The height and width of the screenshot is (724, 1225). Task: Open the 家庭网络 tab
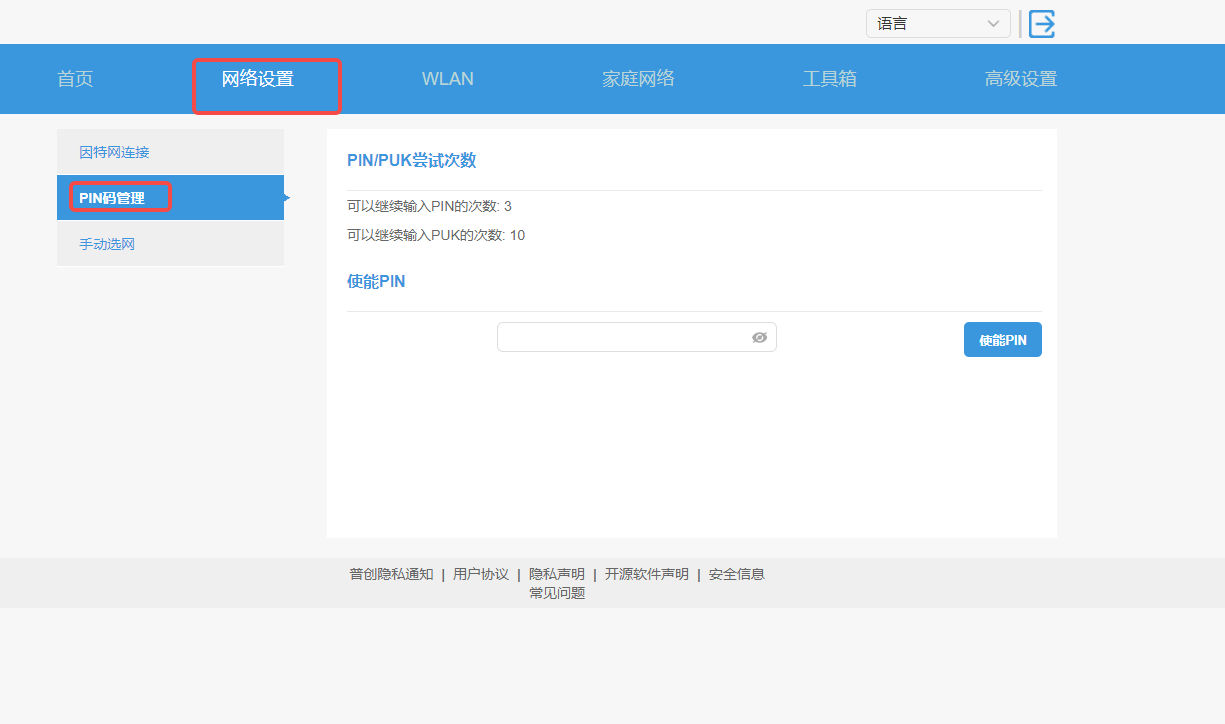(639, 78)
